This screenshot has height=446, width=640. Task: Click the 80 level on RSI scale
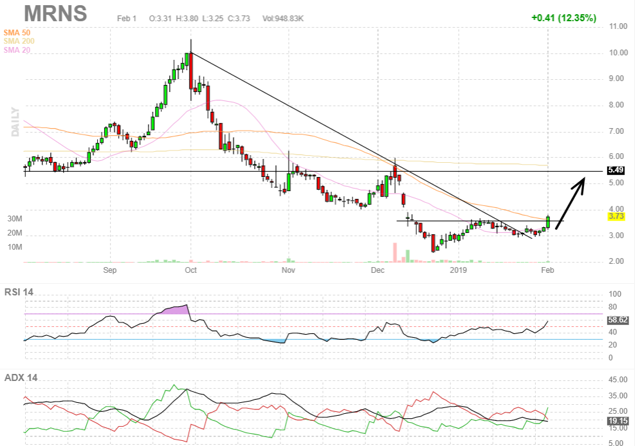point(612,307)
